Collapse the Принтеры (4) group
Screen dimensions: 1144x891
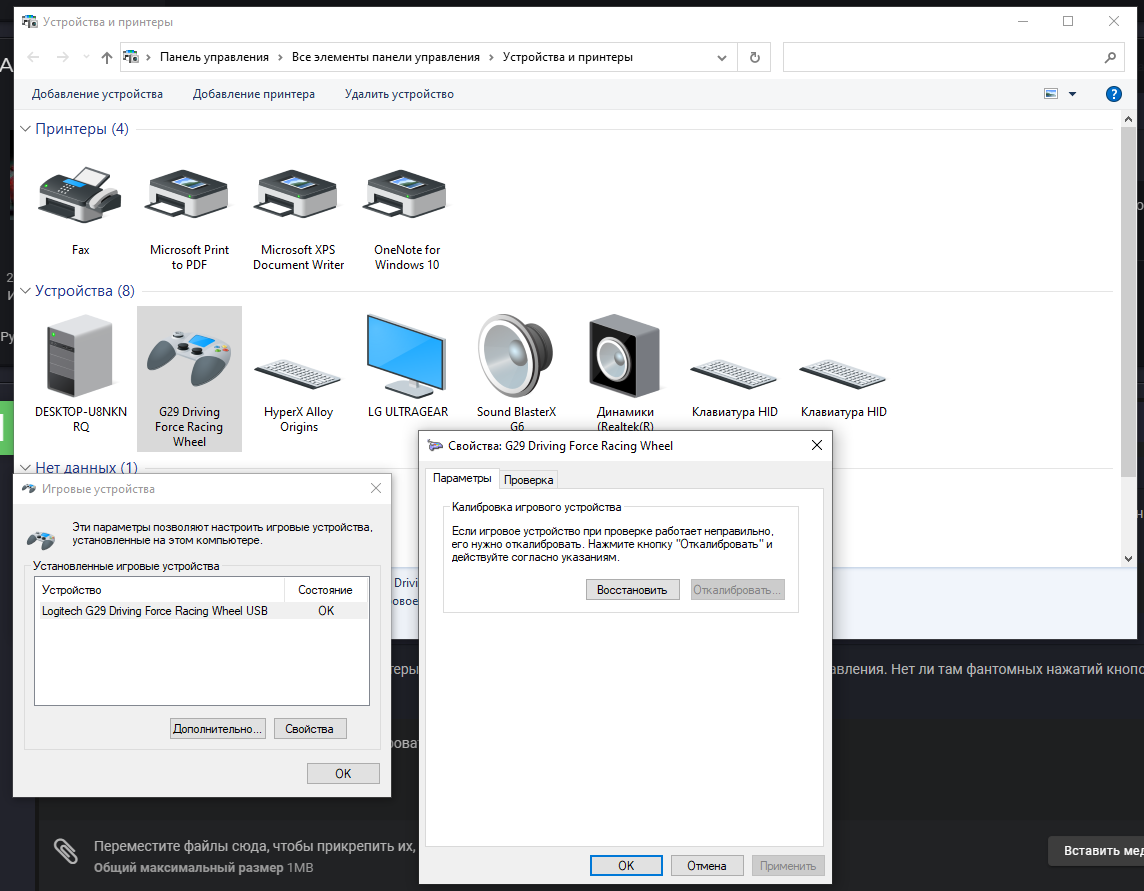pyautogui.click(x=26, y=129)
